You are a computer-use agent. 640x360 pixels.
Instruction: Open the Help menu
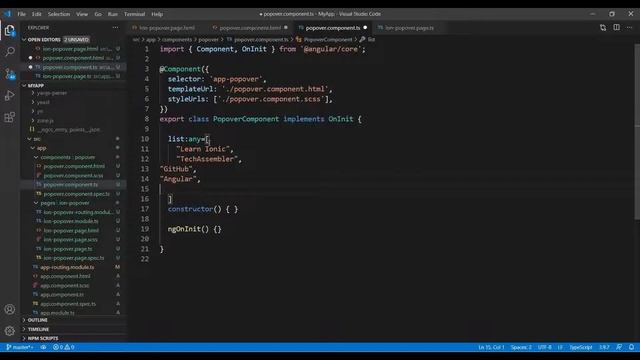point(157,14)
